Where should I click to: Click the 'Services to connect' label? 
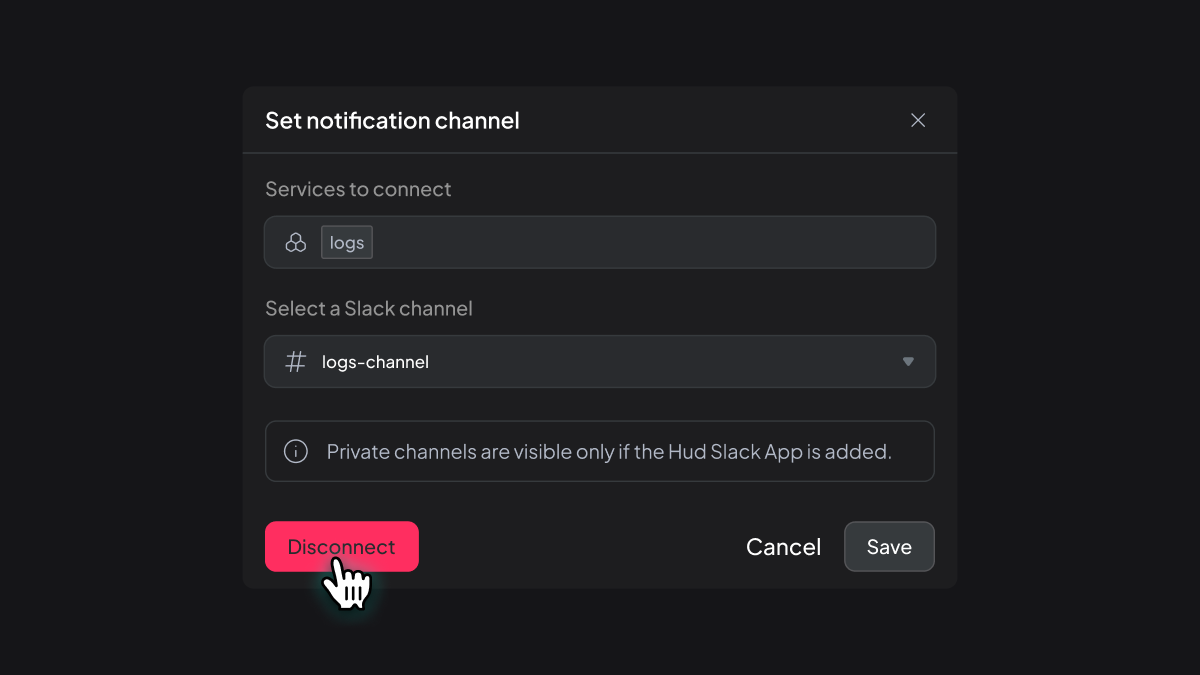click(x=358, y=189)
